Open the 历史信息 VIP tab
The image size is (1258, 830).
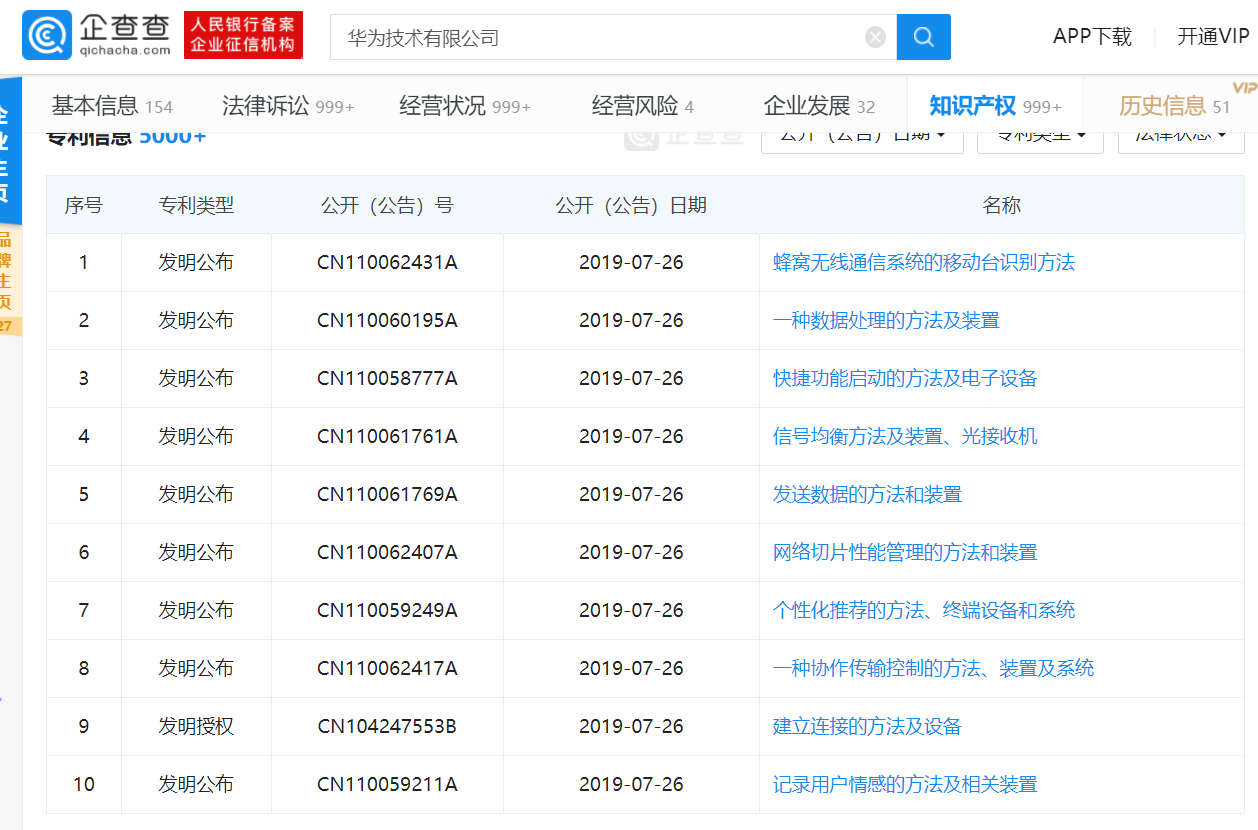[x=1174, y=105]
